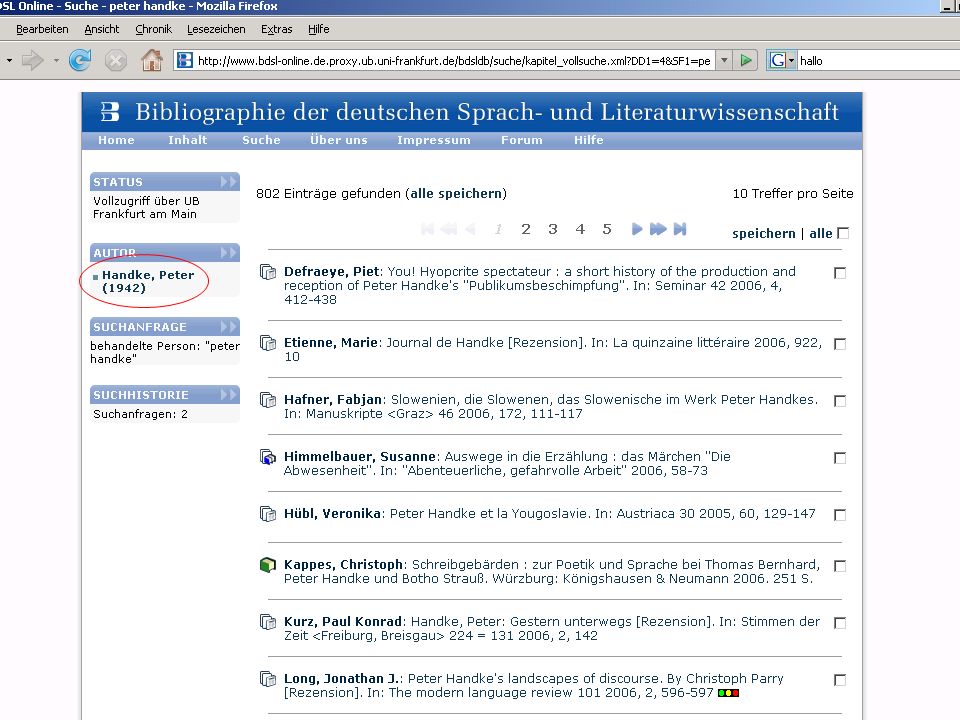Open Inhalt in site navigation
Screen dimensions: 960x720
point(188,140)
